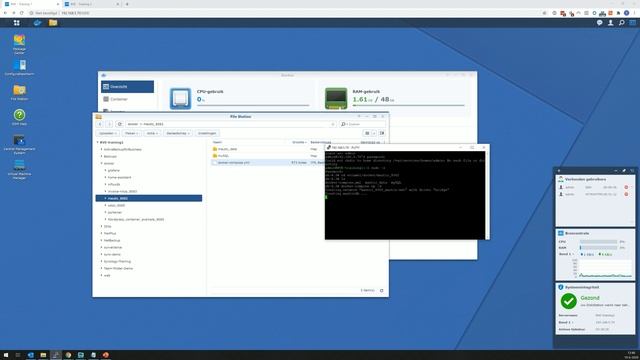Open DSM notifications speech bubble icon
This screenshot has height=360, width=640.
coord(599,23)
